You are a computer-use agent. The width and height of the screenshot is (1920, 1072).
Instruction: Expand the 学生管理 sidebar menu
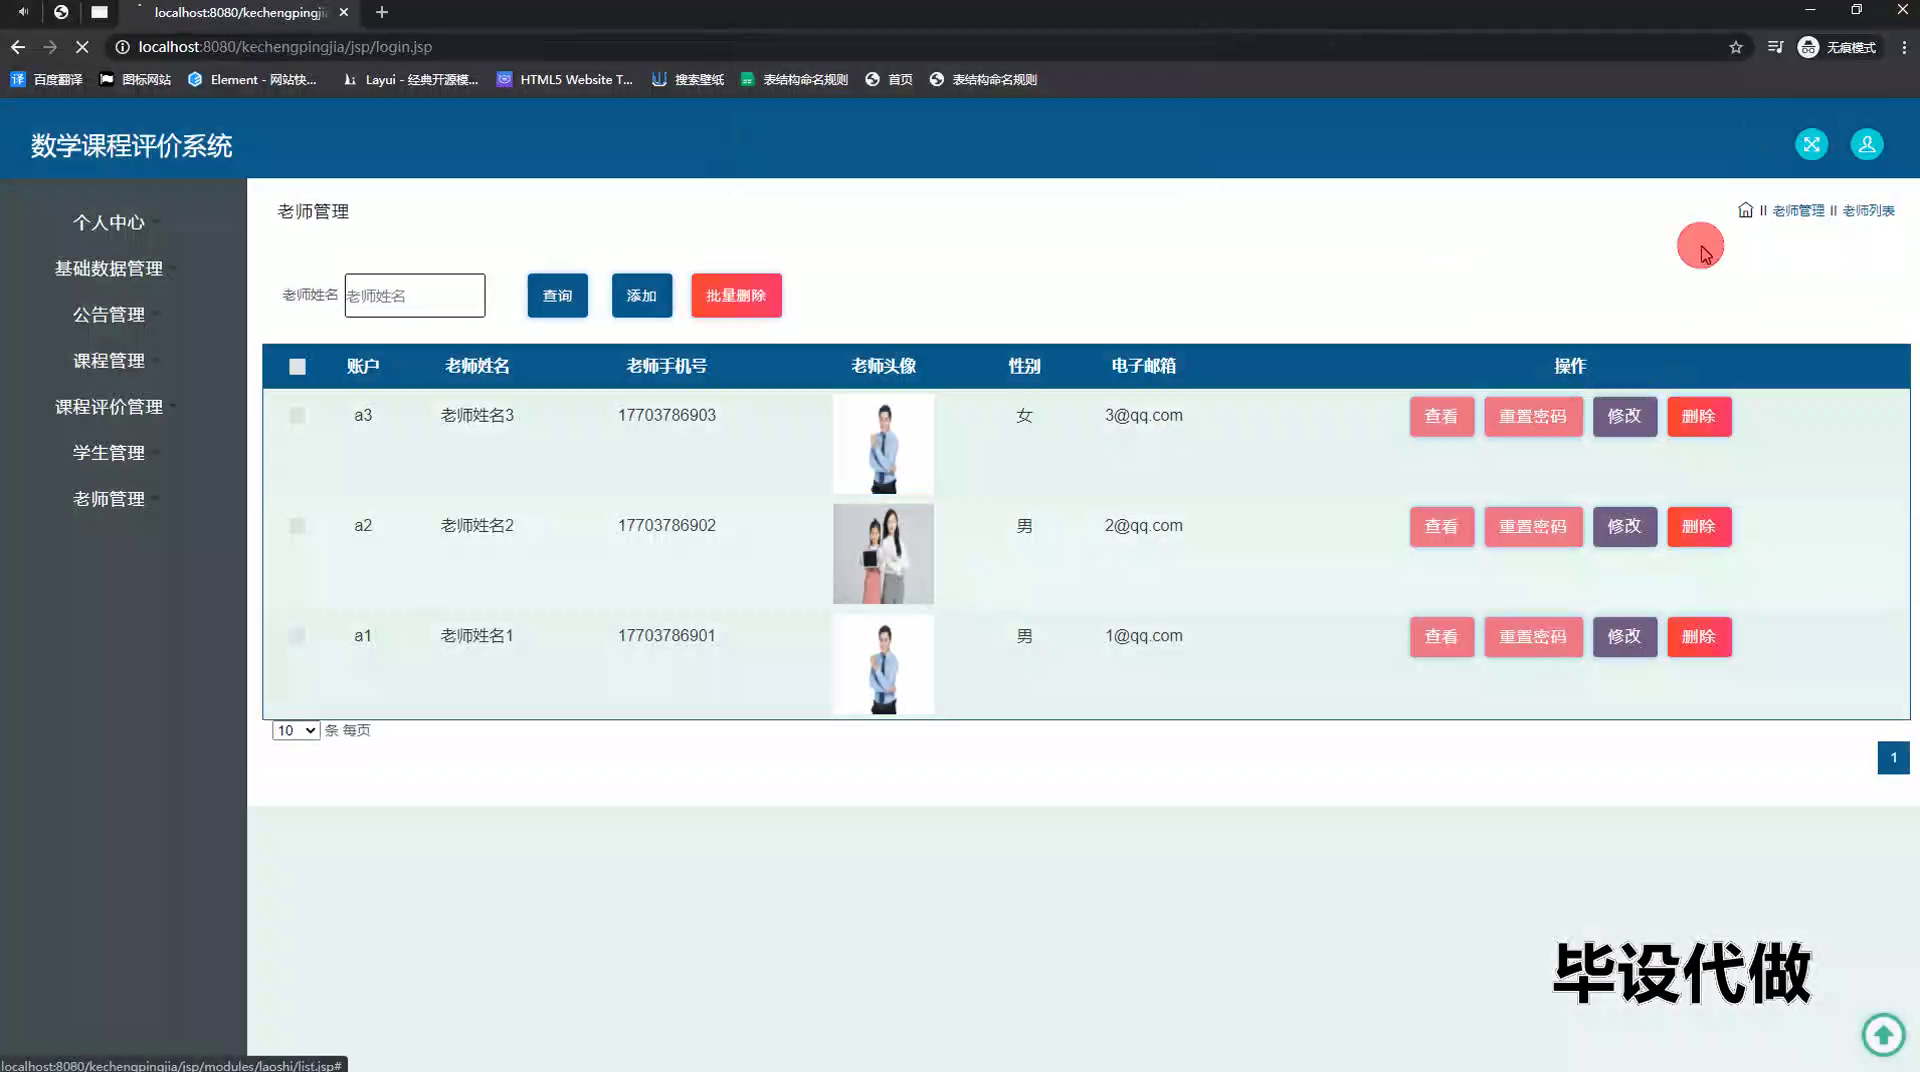[x=109, y=452]
